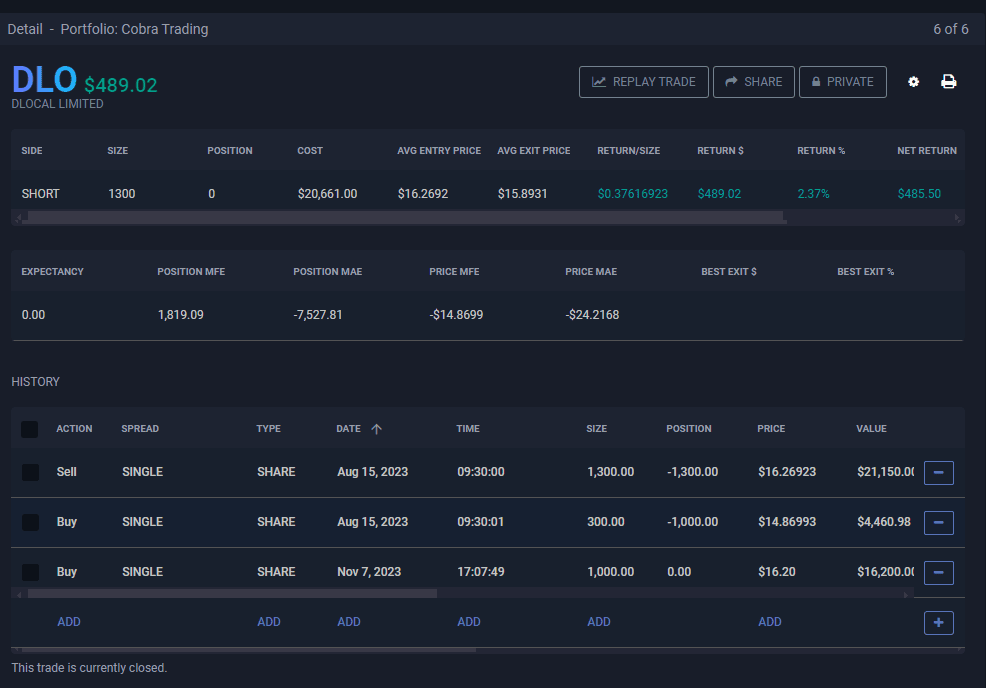Delete the Aug 15 Buy row via minus
The image size is (986, 688).
[938, 522]
